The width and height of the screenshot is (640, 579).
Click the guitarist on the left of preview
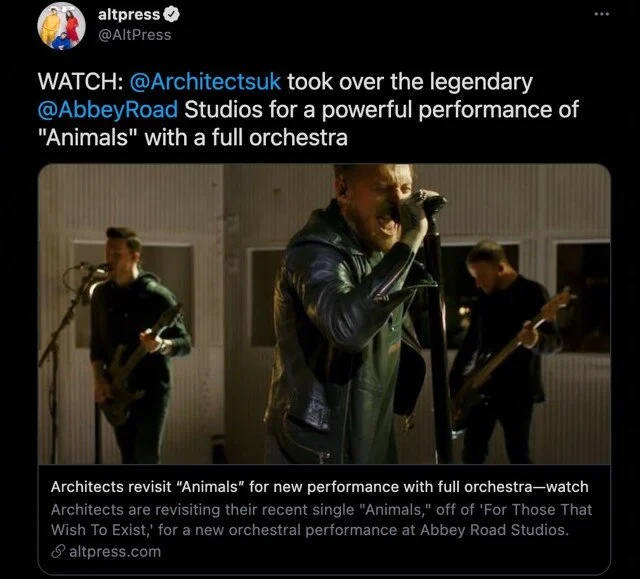(137, 345)
